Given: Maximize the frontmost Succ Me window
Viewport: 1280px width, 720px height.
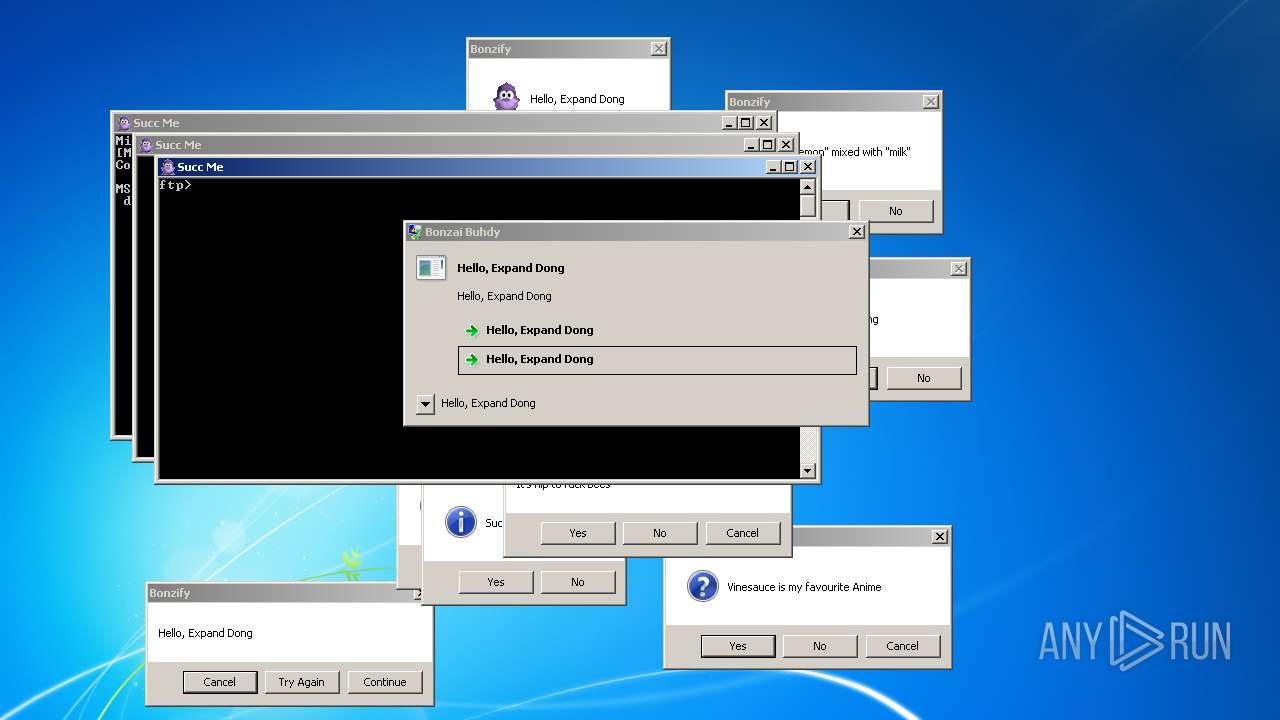Looking at the screenshot, I should [790, 167].
